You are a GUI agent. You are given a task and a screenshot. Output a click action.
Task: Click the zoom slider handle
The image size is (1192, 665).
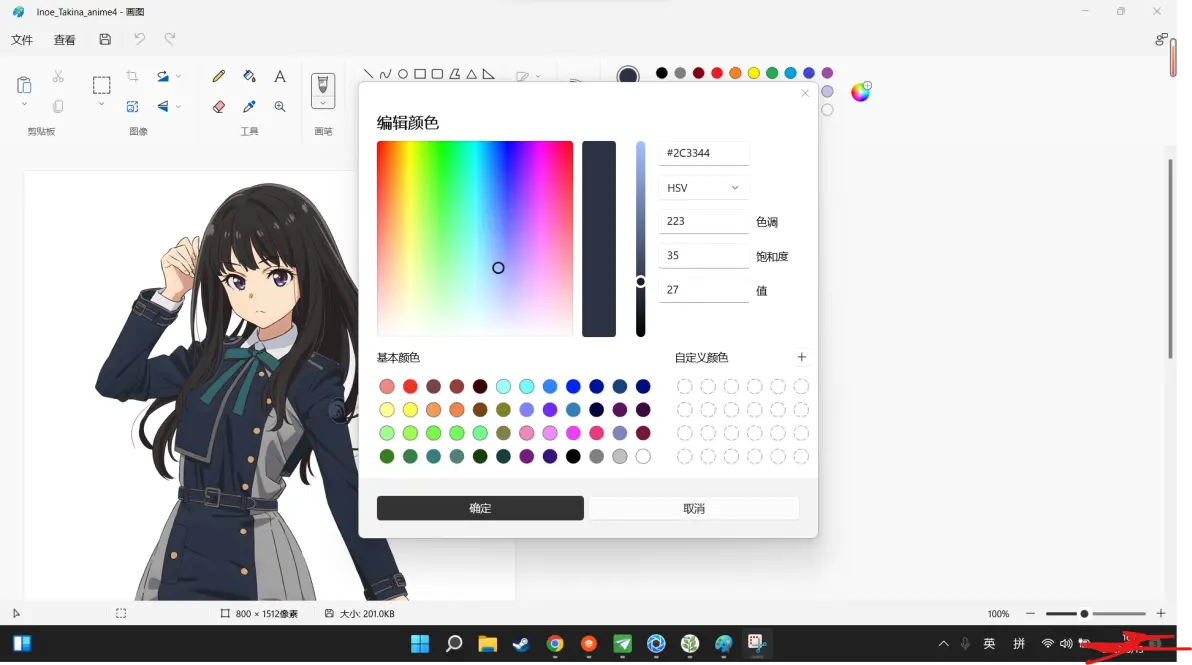point(1084,613)
